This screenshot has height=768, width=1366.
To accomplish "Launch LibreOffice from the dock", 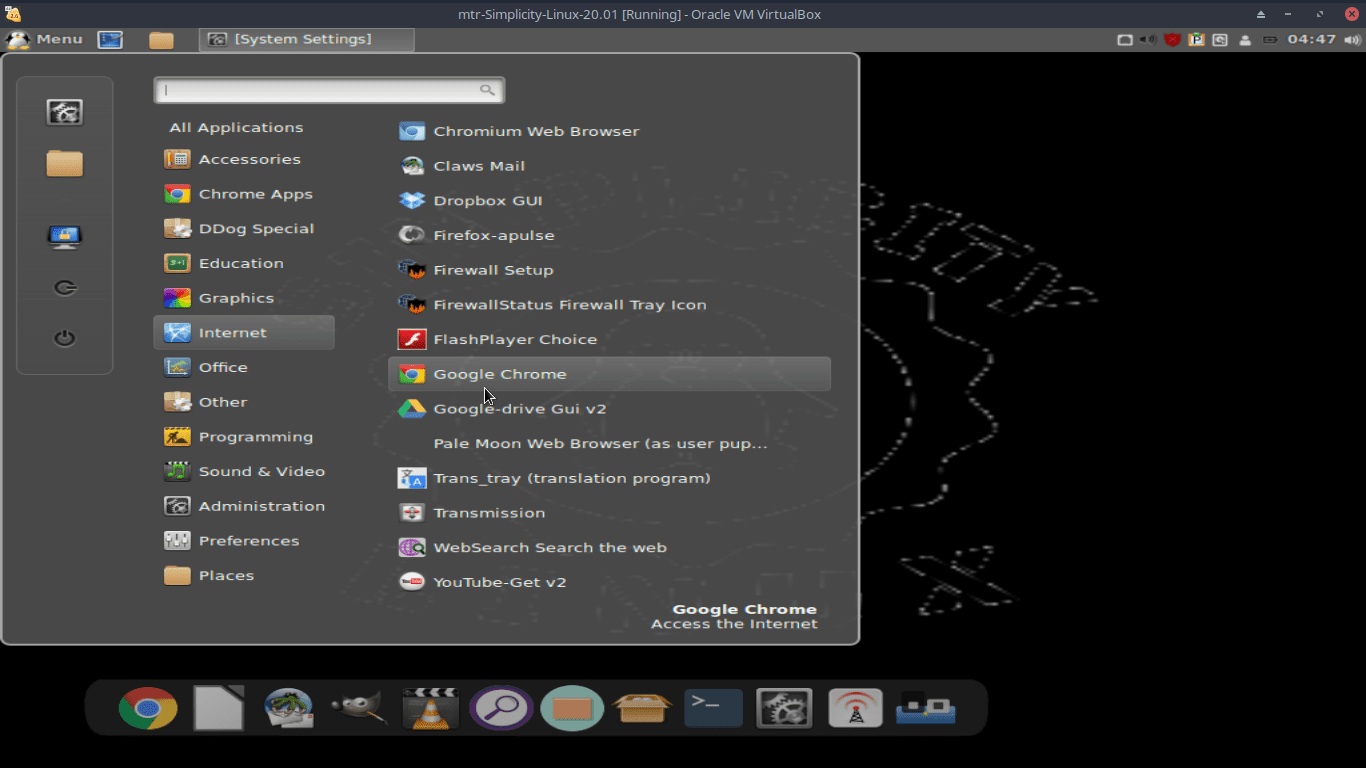I will coord(218,707).
